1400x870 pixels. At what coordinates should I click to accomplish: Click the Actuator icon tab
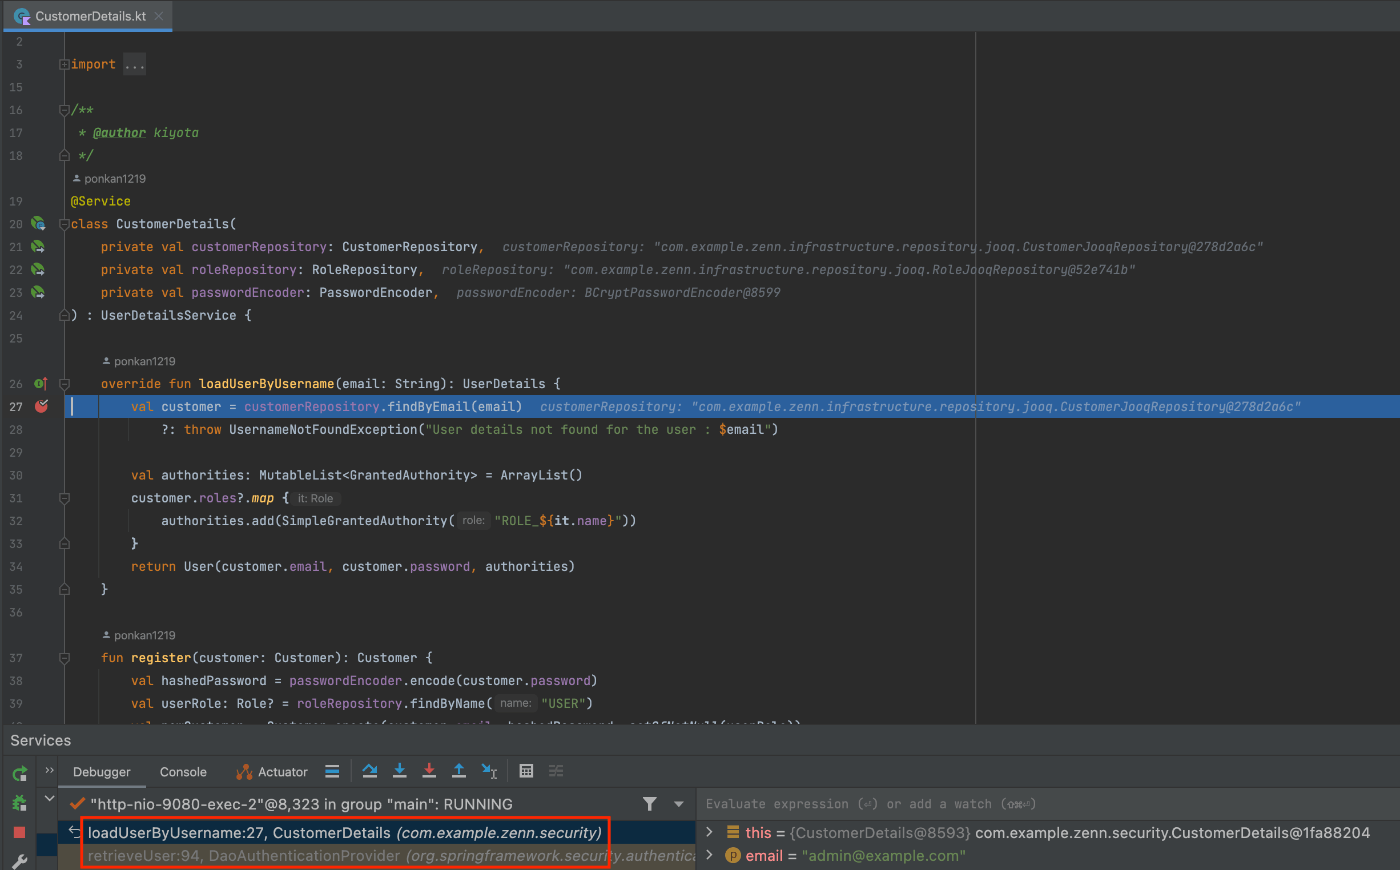point(272,772)
